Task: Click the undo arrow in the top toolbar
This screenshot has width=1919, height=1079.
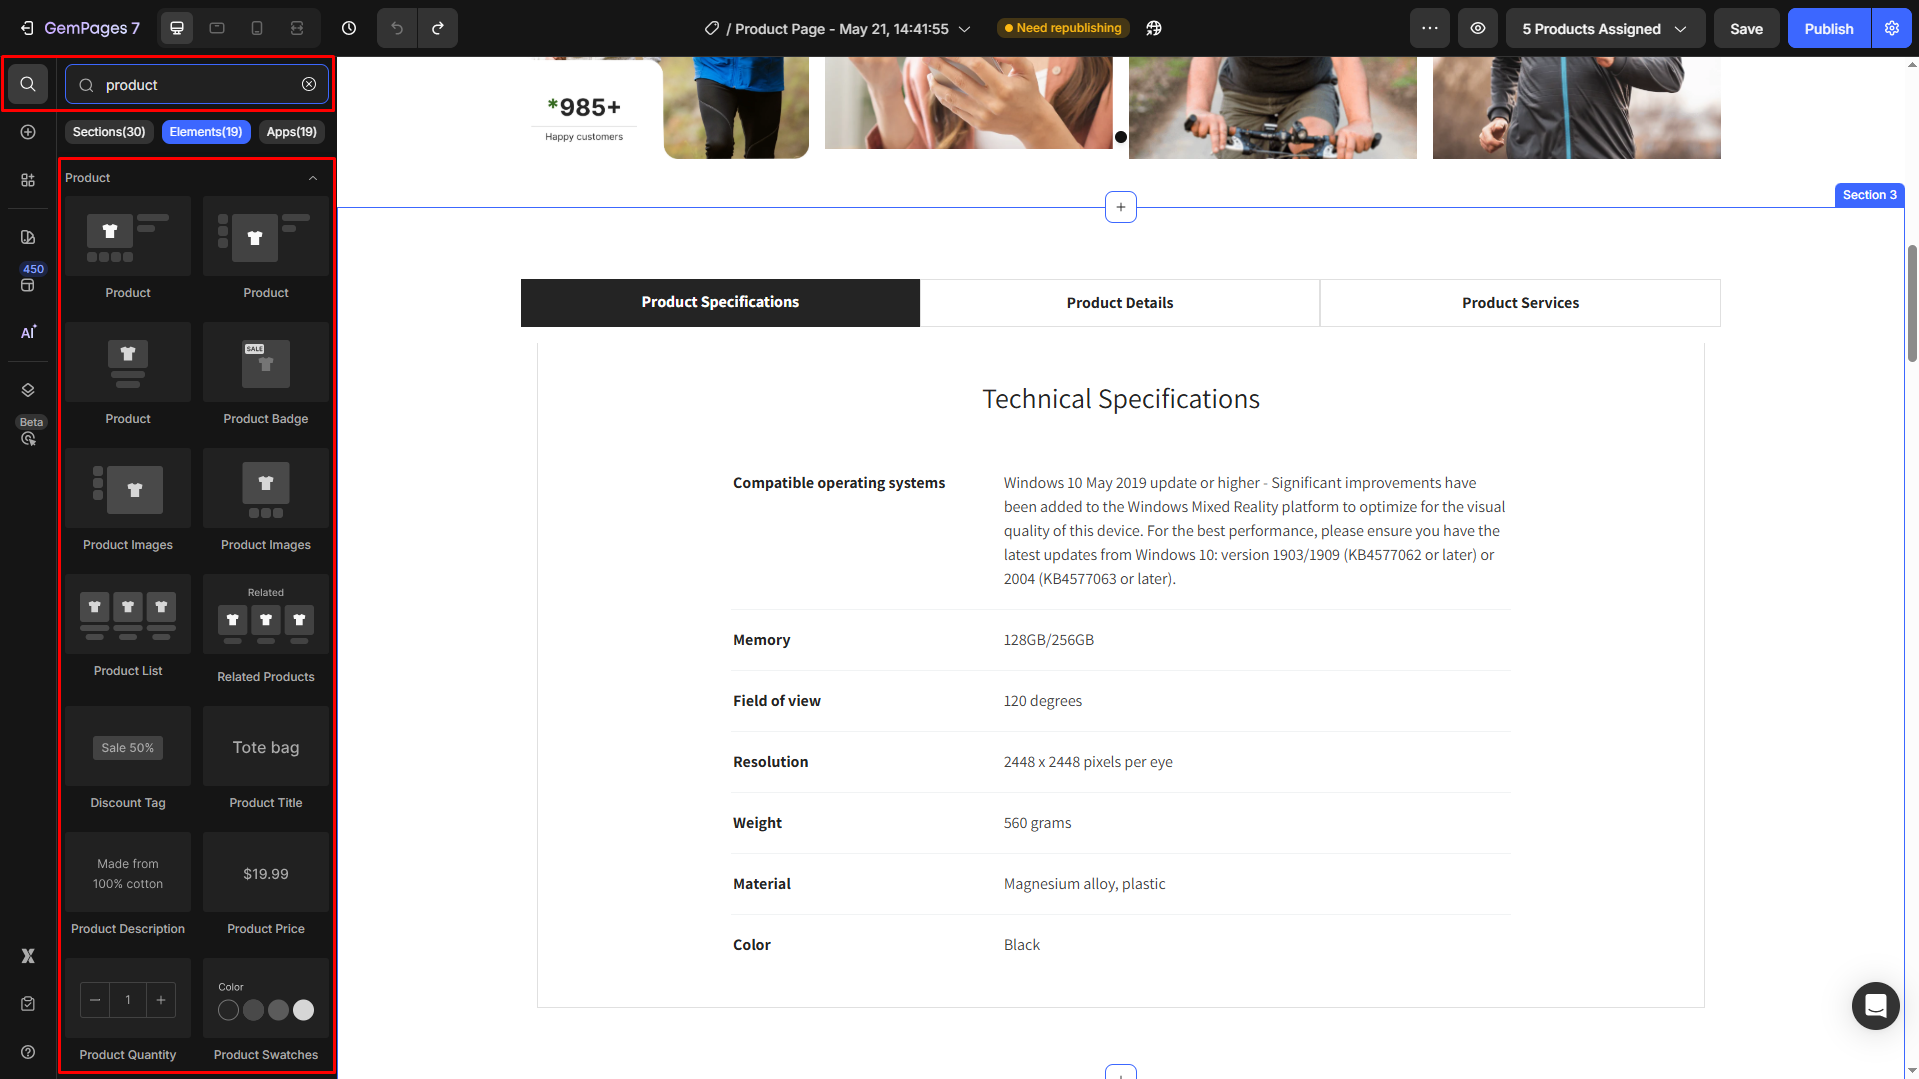Action: 397,28
